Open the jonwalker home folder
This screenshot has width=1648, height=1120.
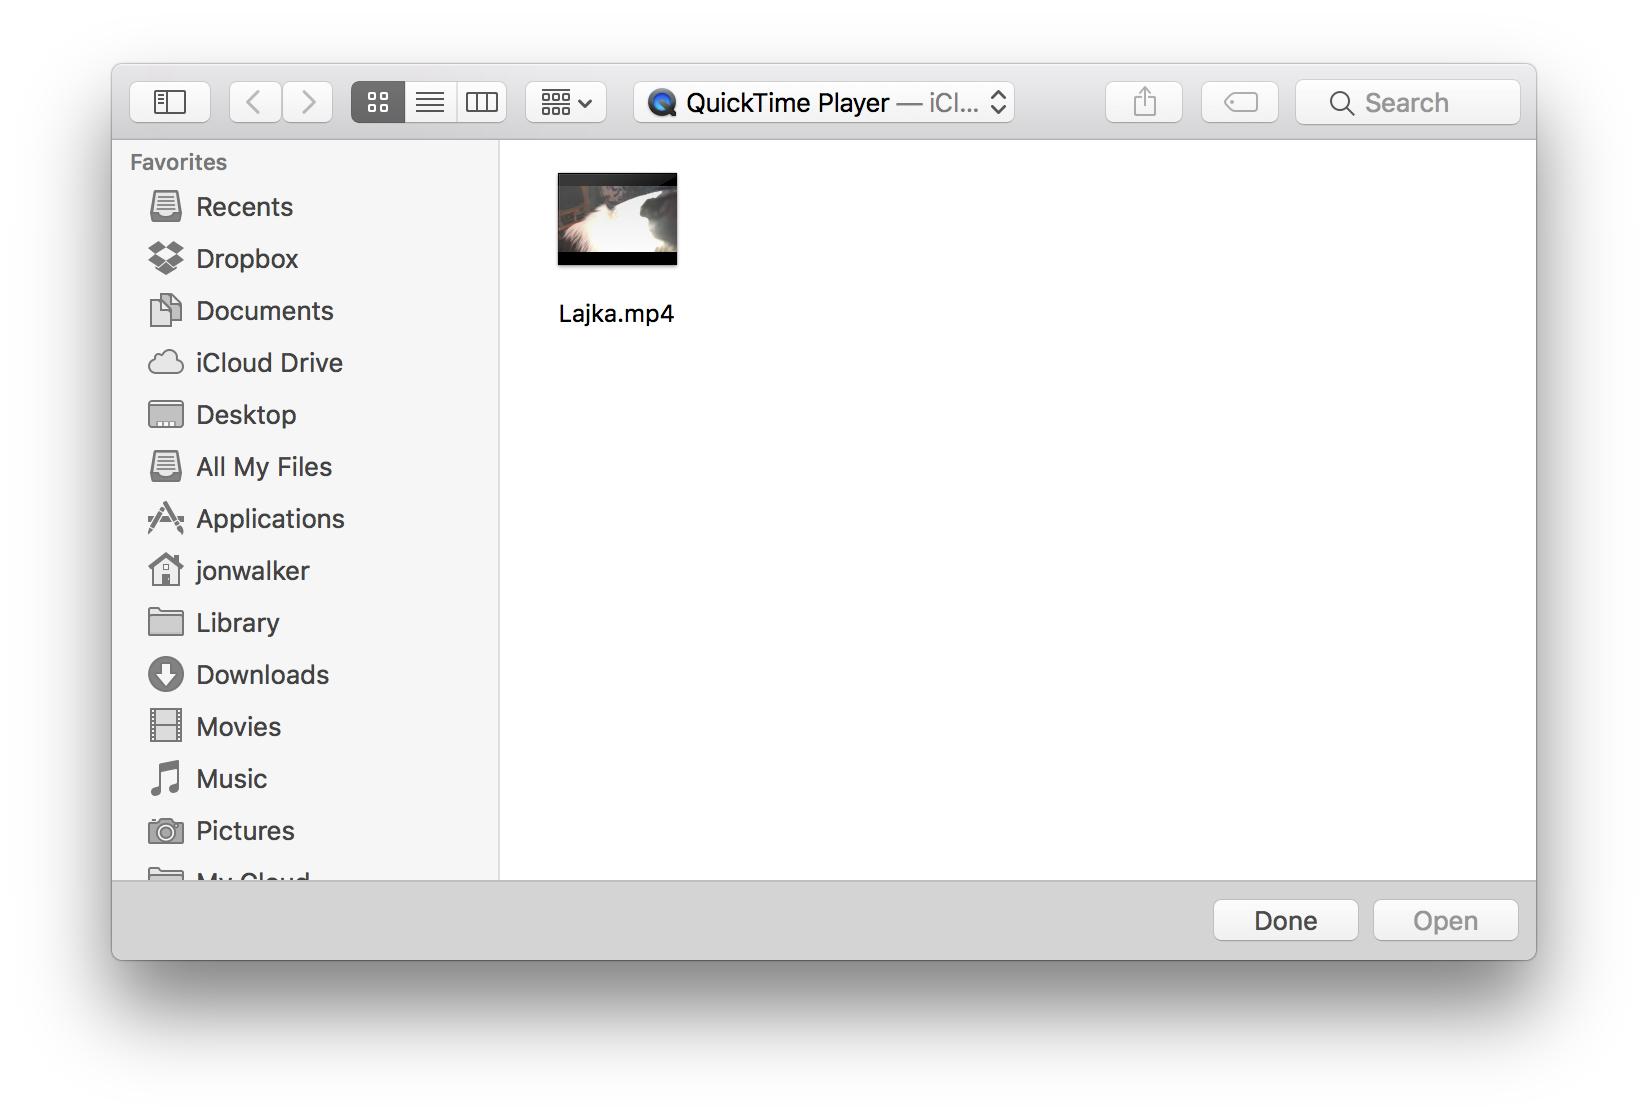305,571
